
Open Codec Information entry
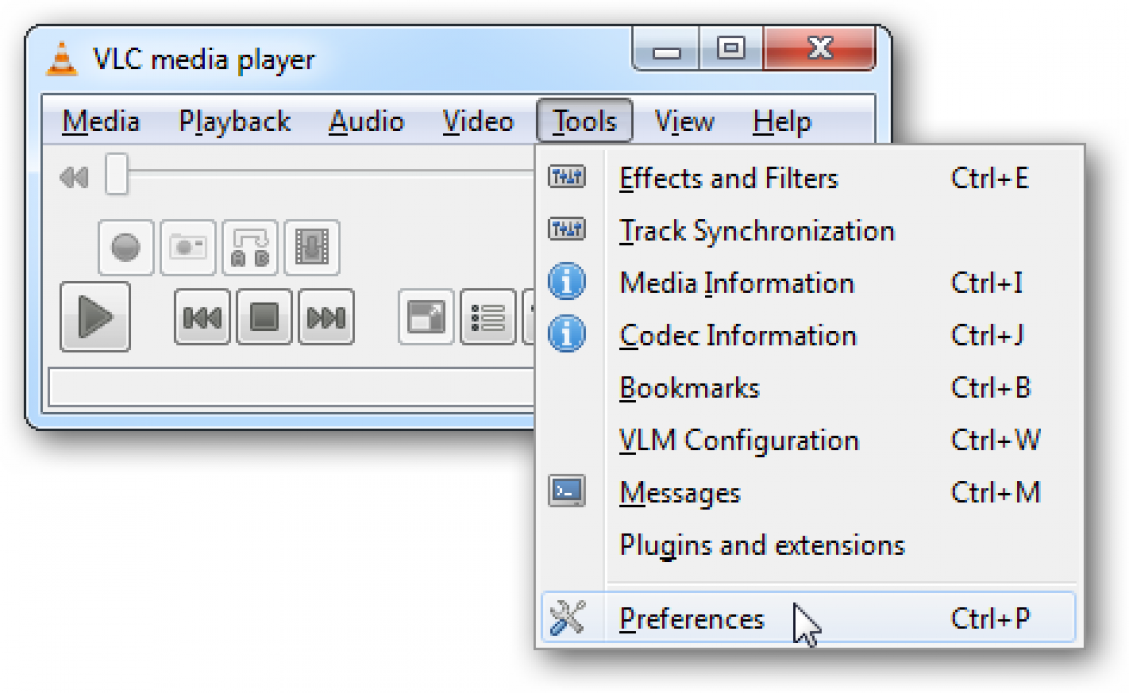[x=809, y=336]
